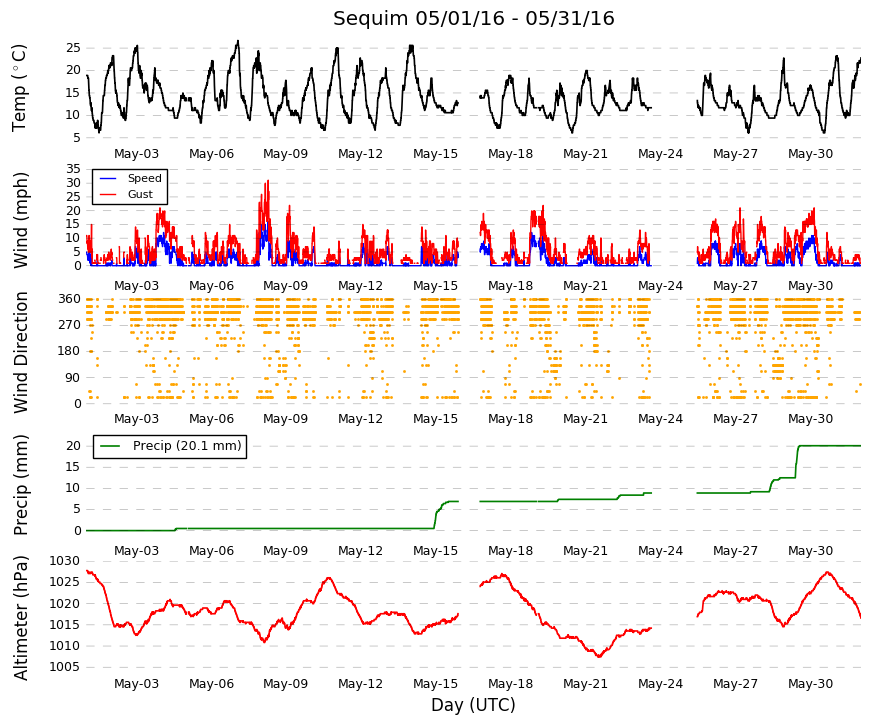The width and height of the screenshot is (871, 725).
Task: Click May-24 tick under the wind direction plot
Action: point(660,419)
